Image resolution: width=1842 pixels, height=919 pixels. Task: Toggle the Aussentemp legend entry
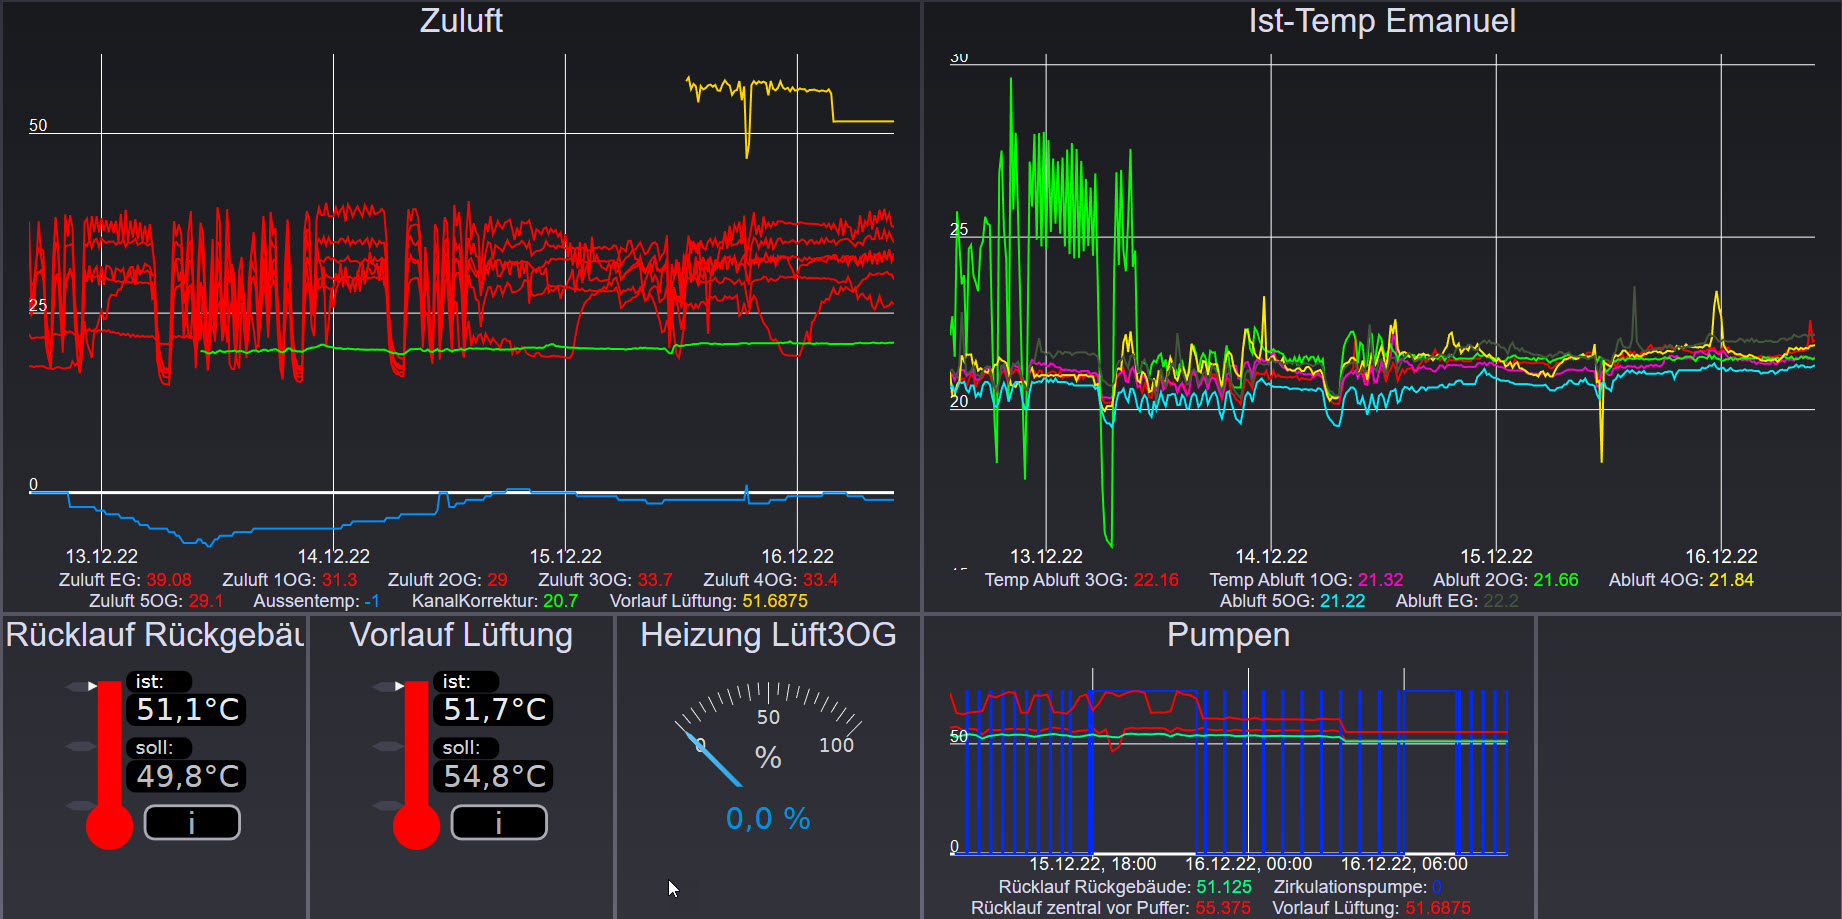coord(316,601)
